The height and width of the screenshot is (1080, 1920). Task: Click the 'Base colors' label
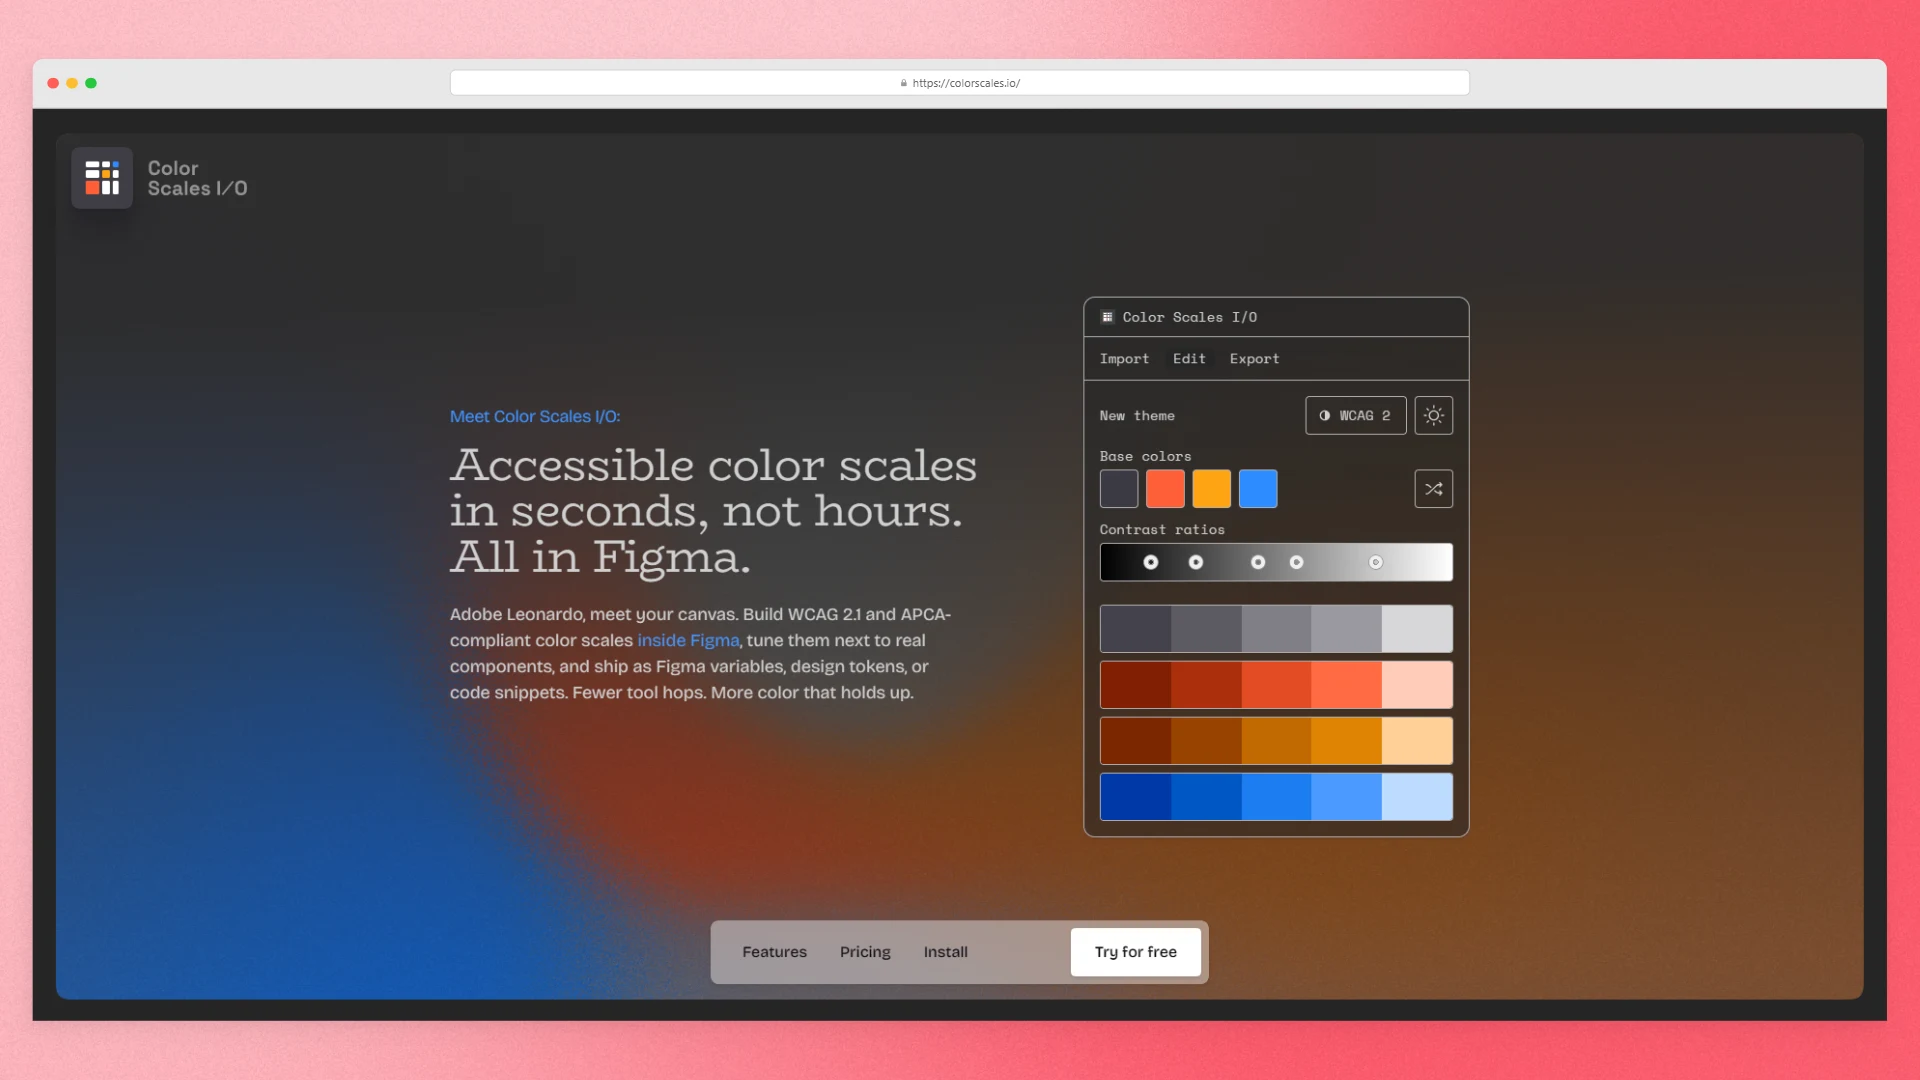click(x=1145, y=456)
